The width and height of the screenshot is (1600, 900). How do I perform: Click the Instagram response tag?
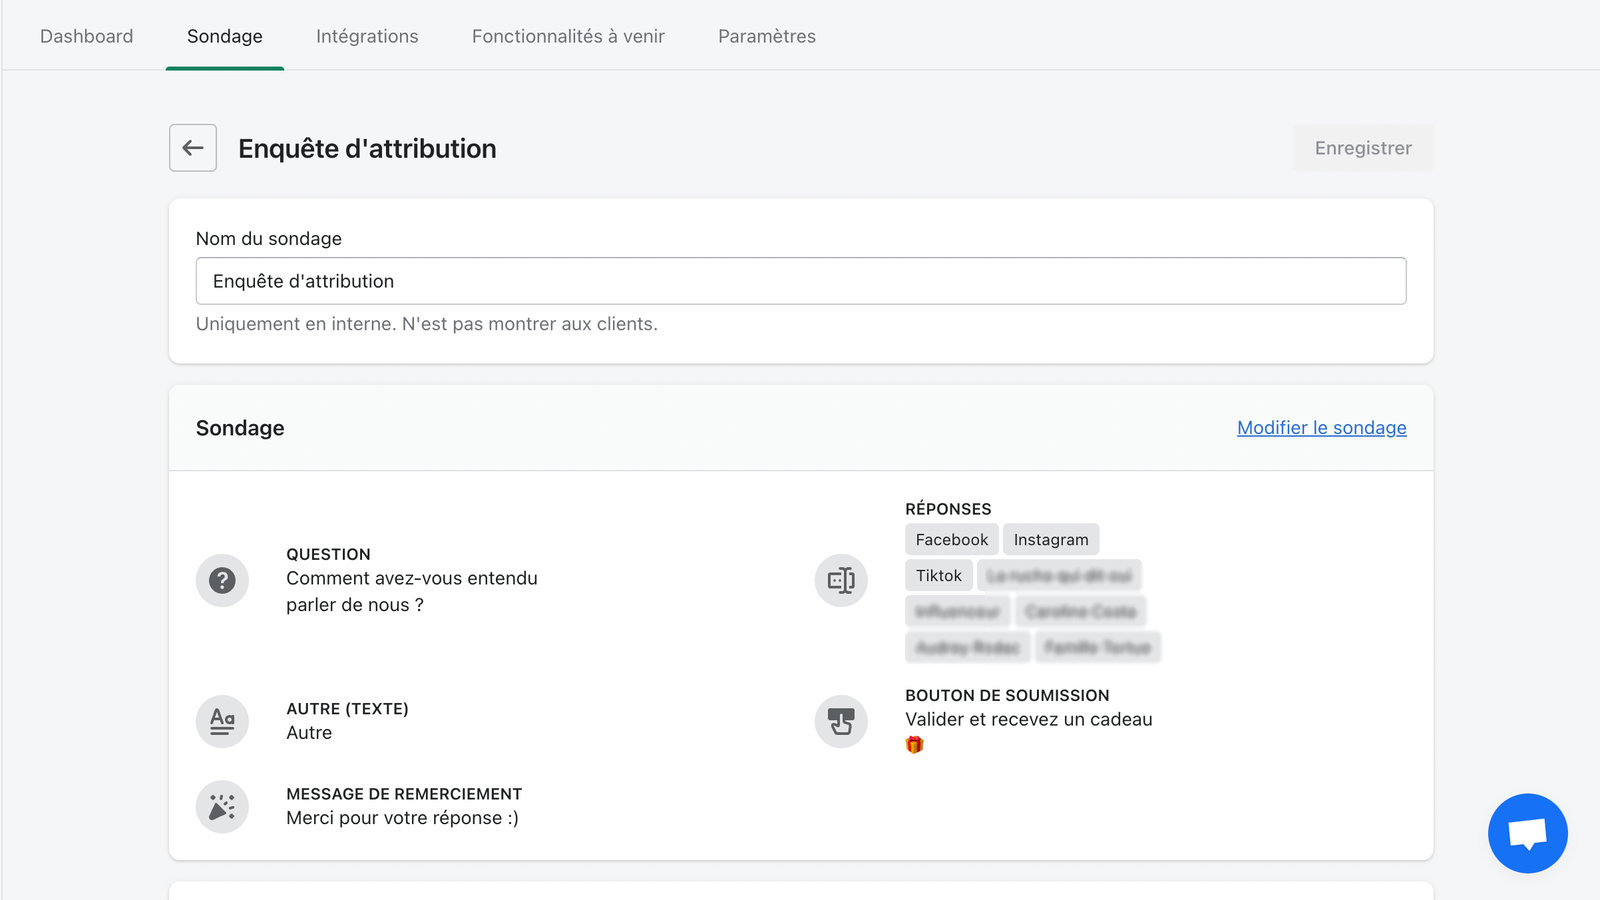(1051, 540)
